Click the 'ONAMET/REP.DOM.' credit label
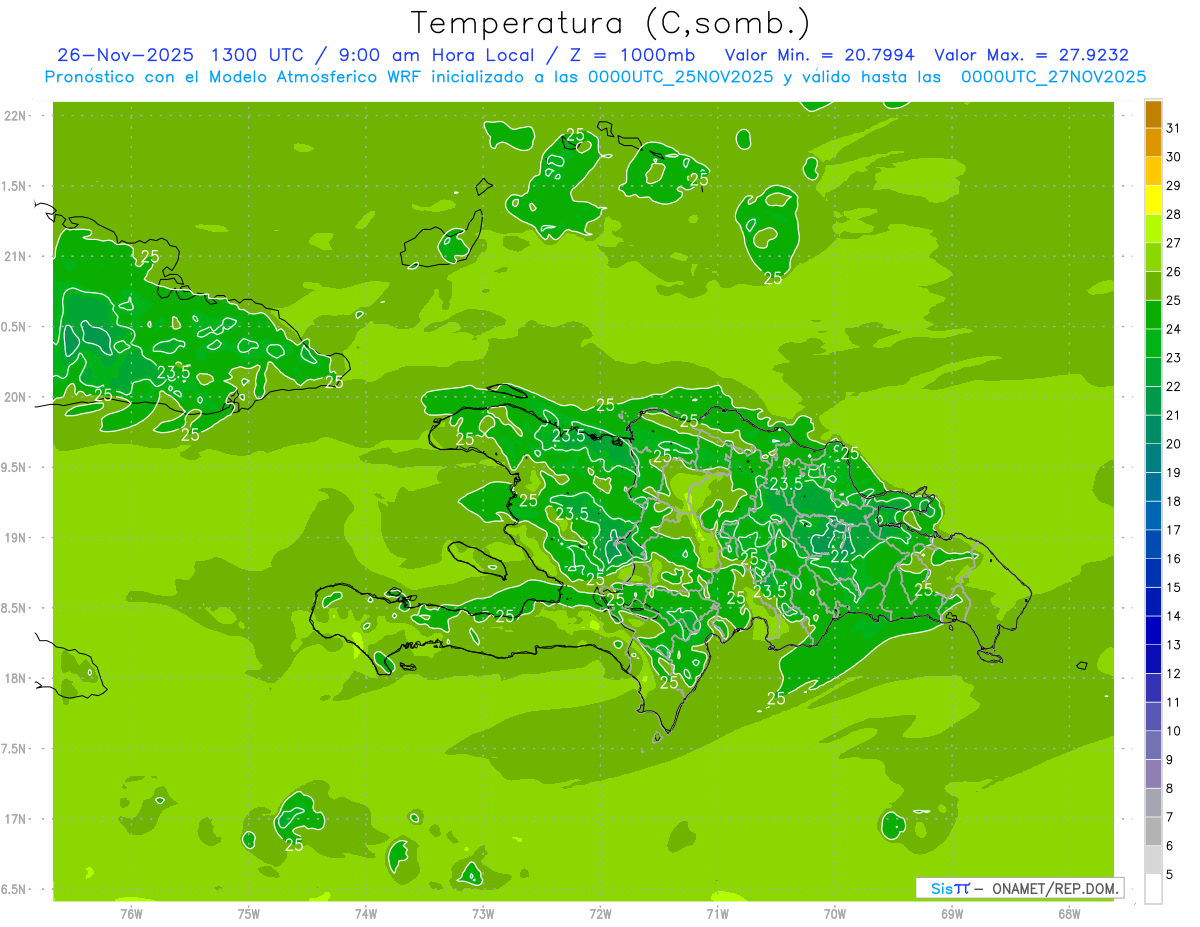 pyautogui.click(x=1055, y=888)
